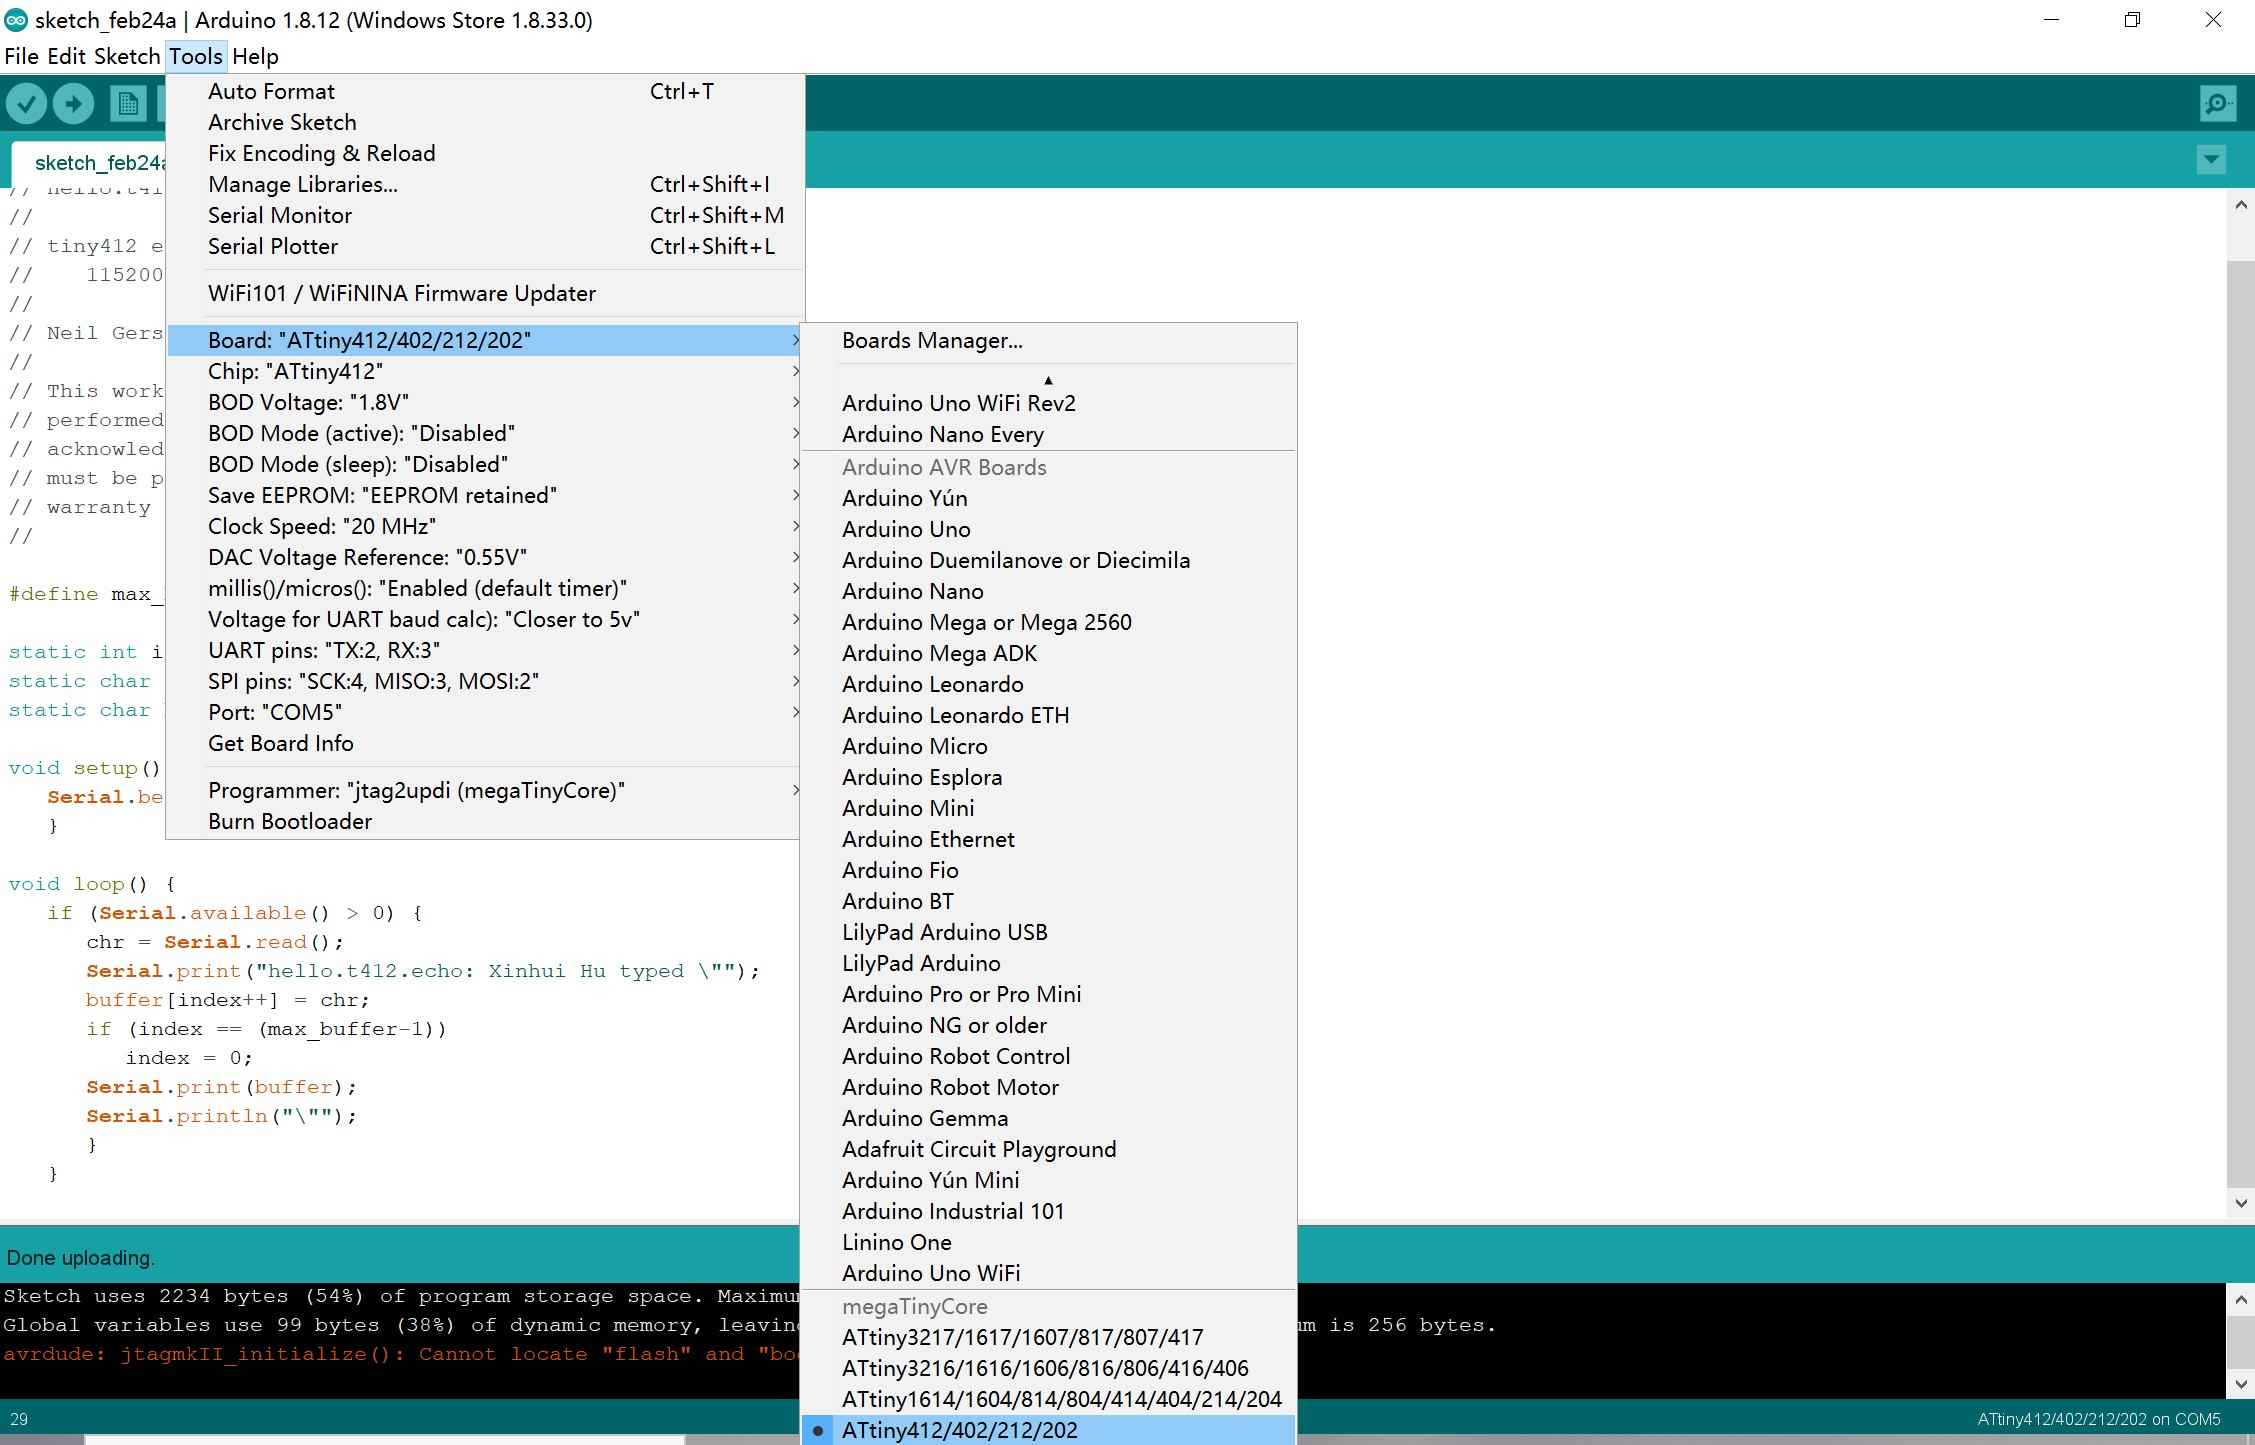The height and width of the screenshot is (1445, 2255).
Task: Select Arduino Yún board
Action: tap(1048, 498)
